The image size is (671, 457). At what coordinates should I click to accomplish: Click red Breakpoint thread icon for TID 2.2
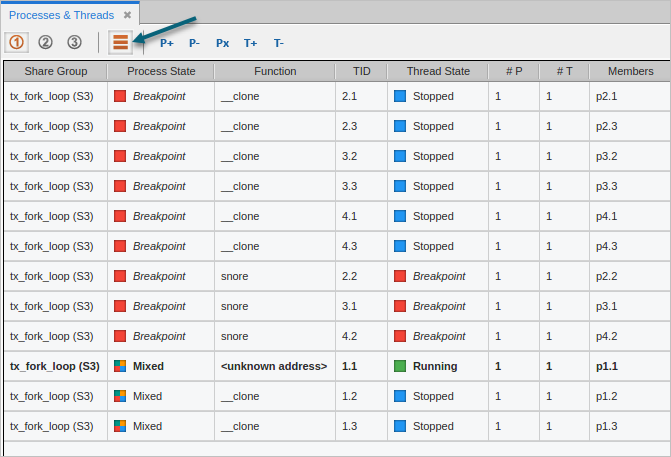coord(400,276)
